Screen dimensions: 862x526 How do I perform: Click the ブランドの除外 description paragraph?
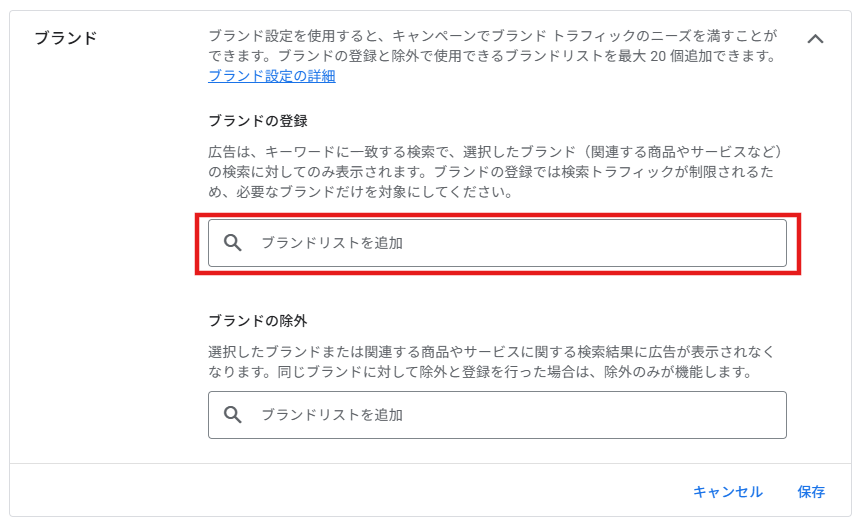[x=491, y=362]
